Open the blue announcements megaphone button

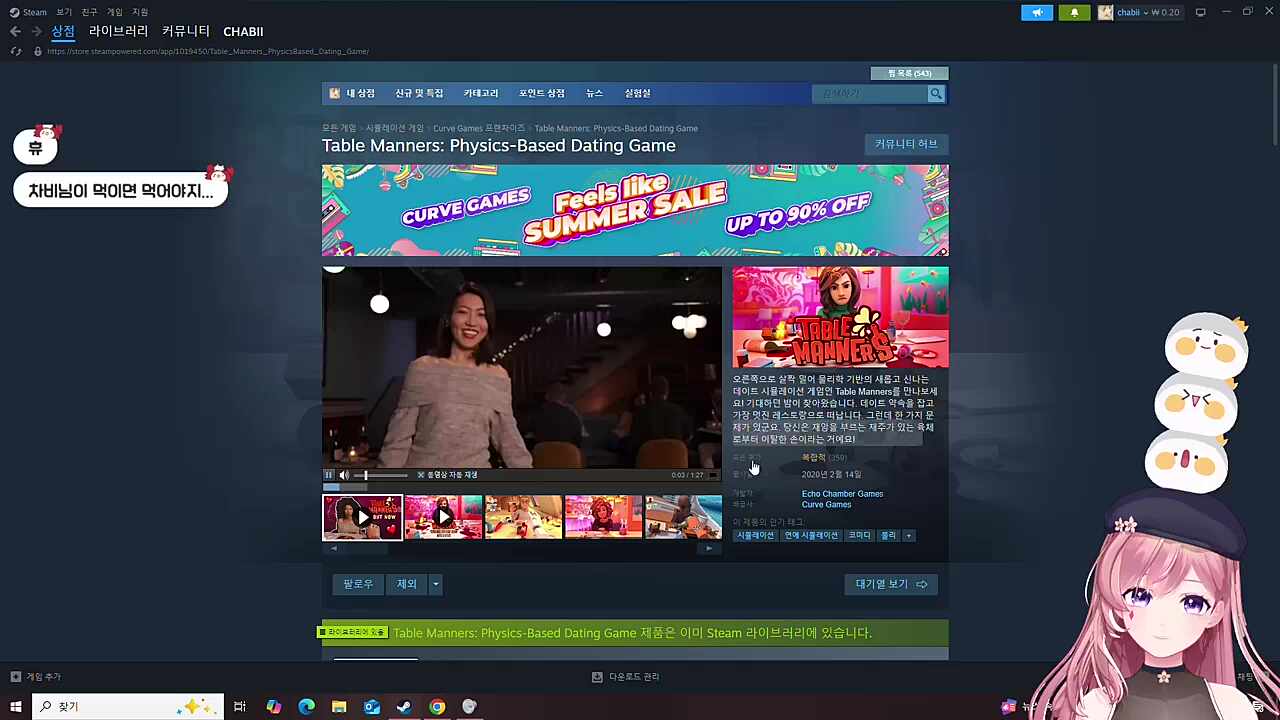point(1037,12)
